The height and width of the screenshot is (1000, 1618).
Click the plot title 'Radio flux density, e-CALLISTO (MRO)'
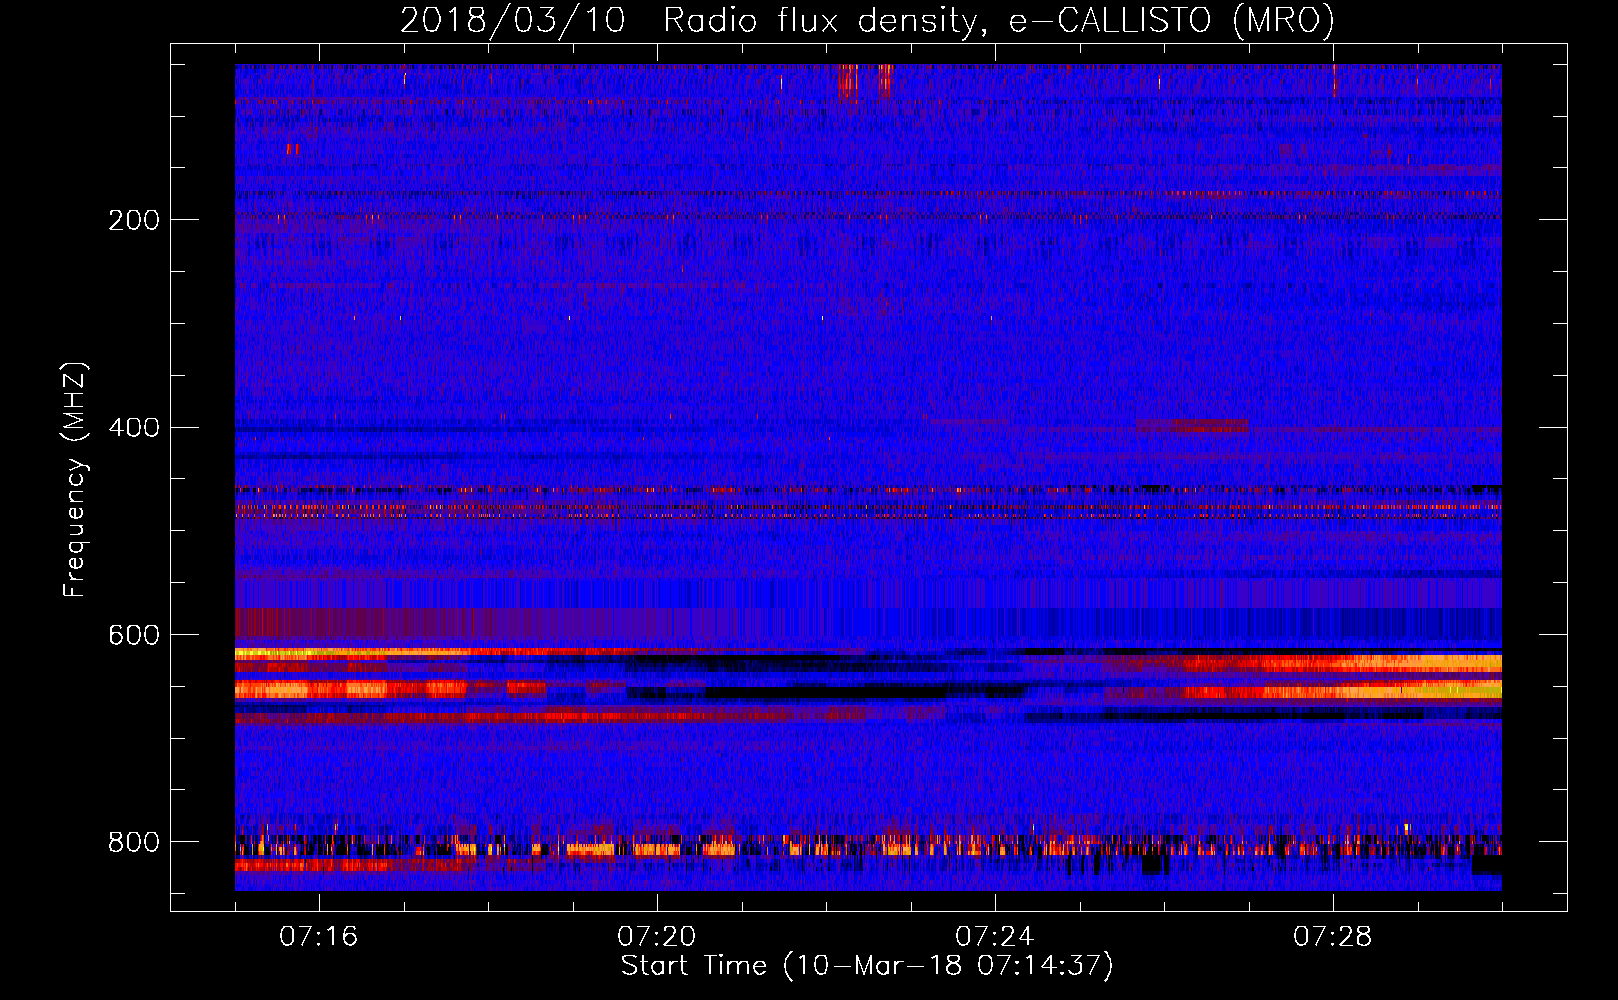(x=999, y=20)
